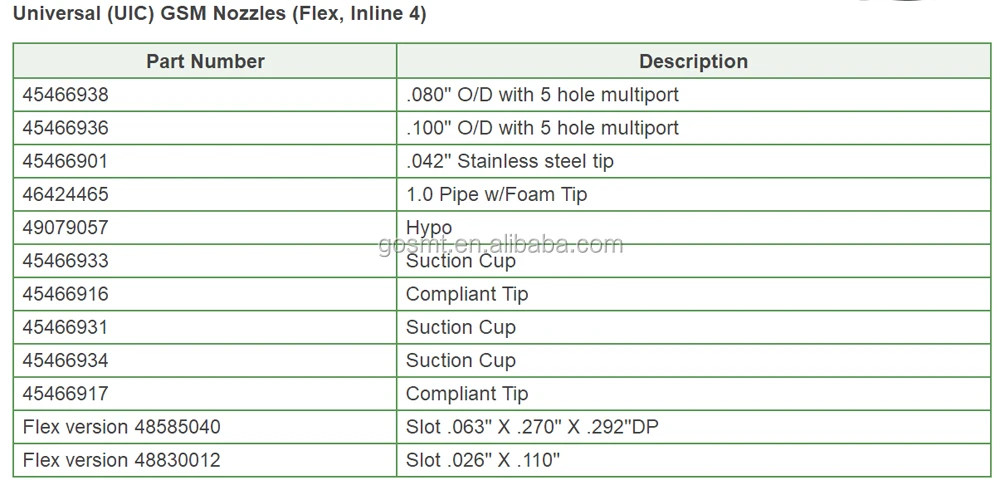Click the gosmt.en.alibaba.com watermark text

[501, 244]
